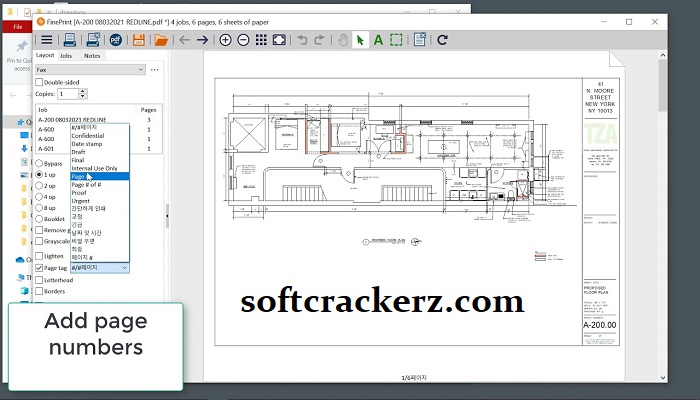Collapse the Page tag combo box
Screen dimensions: 700x400
pos(124,267)
